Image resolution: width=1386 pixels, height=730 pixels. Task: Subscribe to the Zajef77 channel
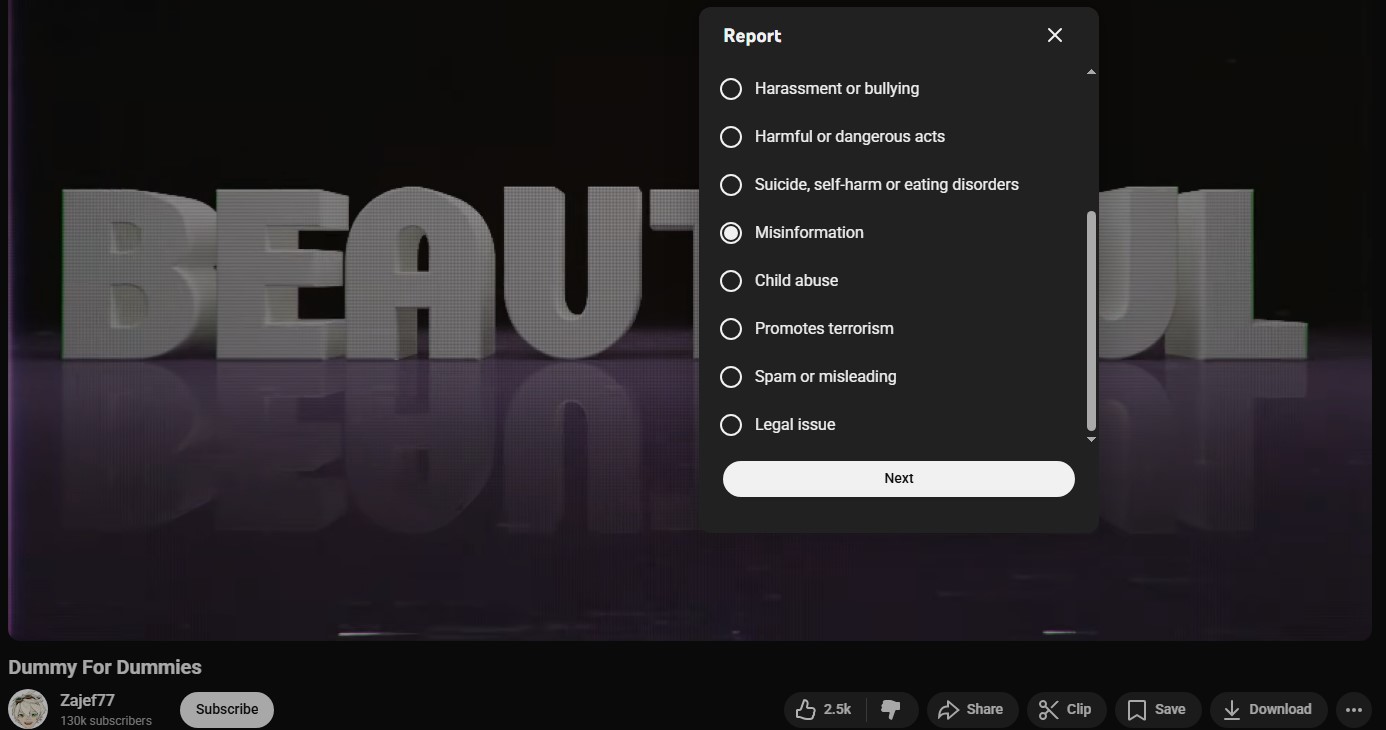pos(227,710)
